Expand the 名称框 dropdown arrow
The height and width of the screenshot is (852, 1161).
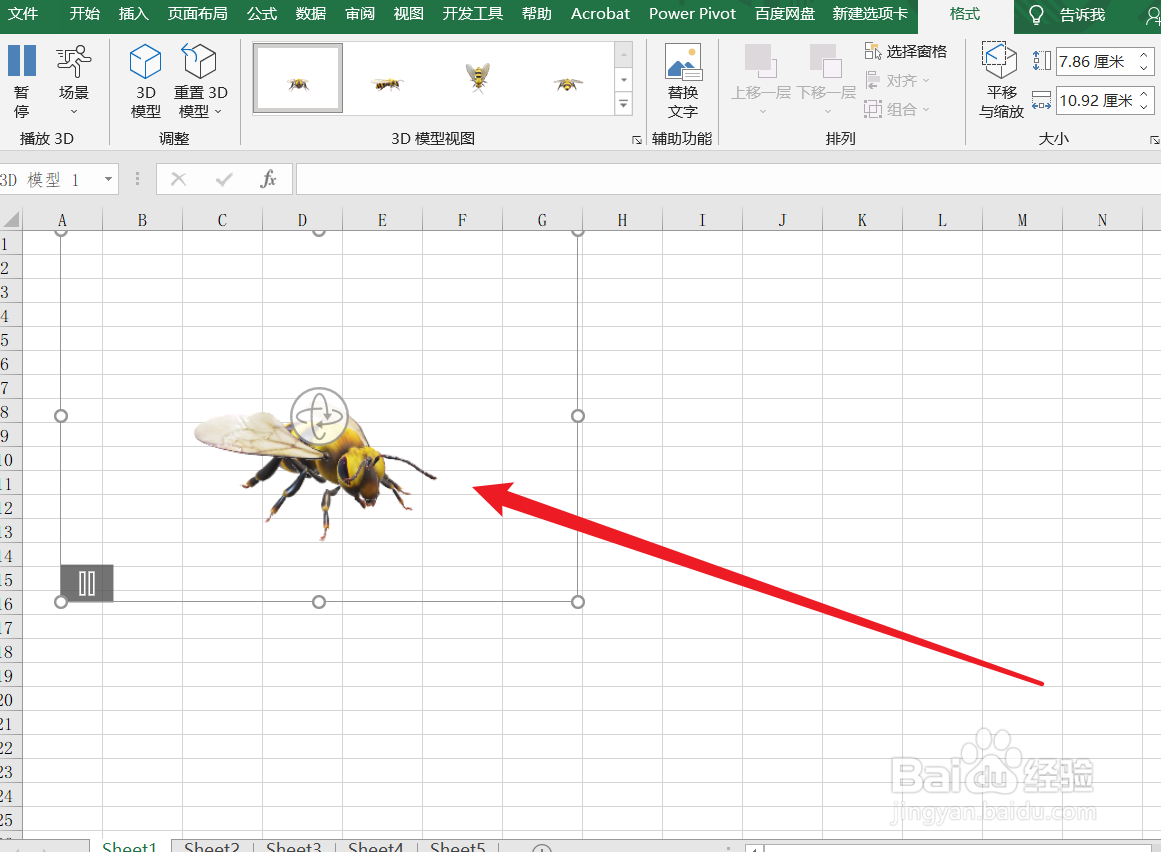(x=110, y=179)
